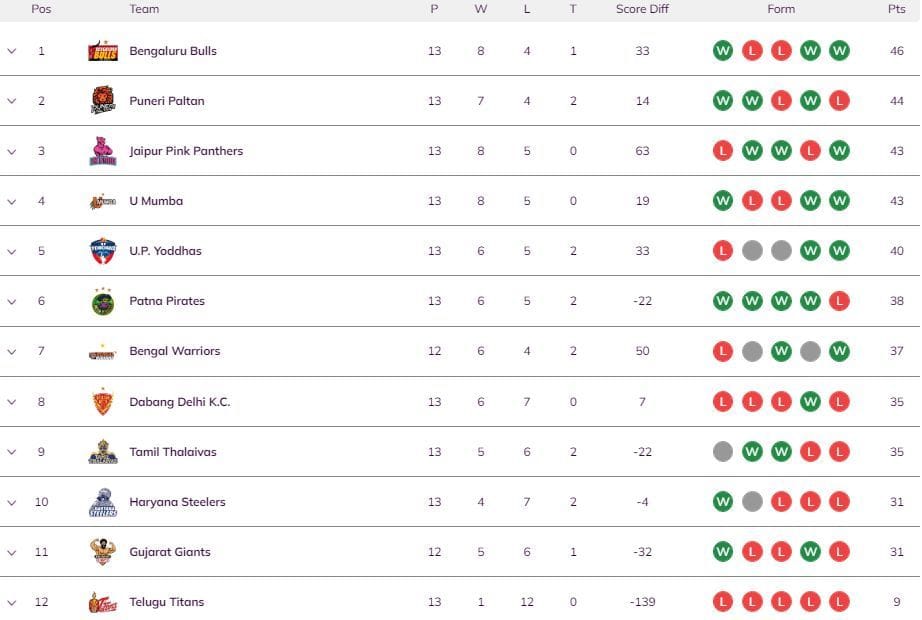Click the Puneri Paltan team logo
Viewport: 922px width, 620px height.
point(103,101)
